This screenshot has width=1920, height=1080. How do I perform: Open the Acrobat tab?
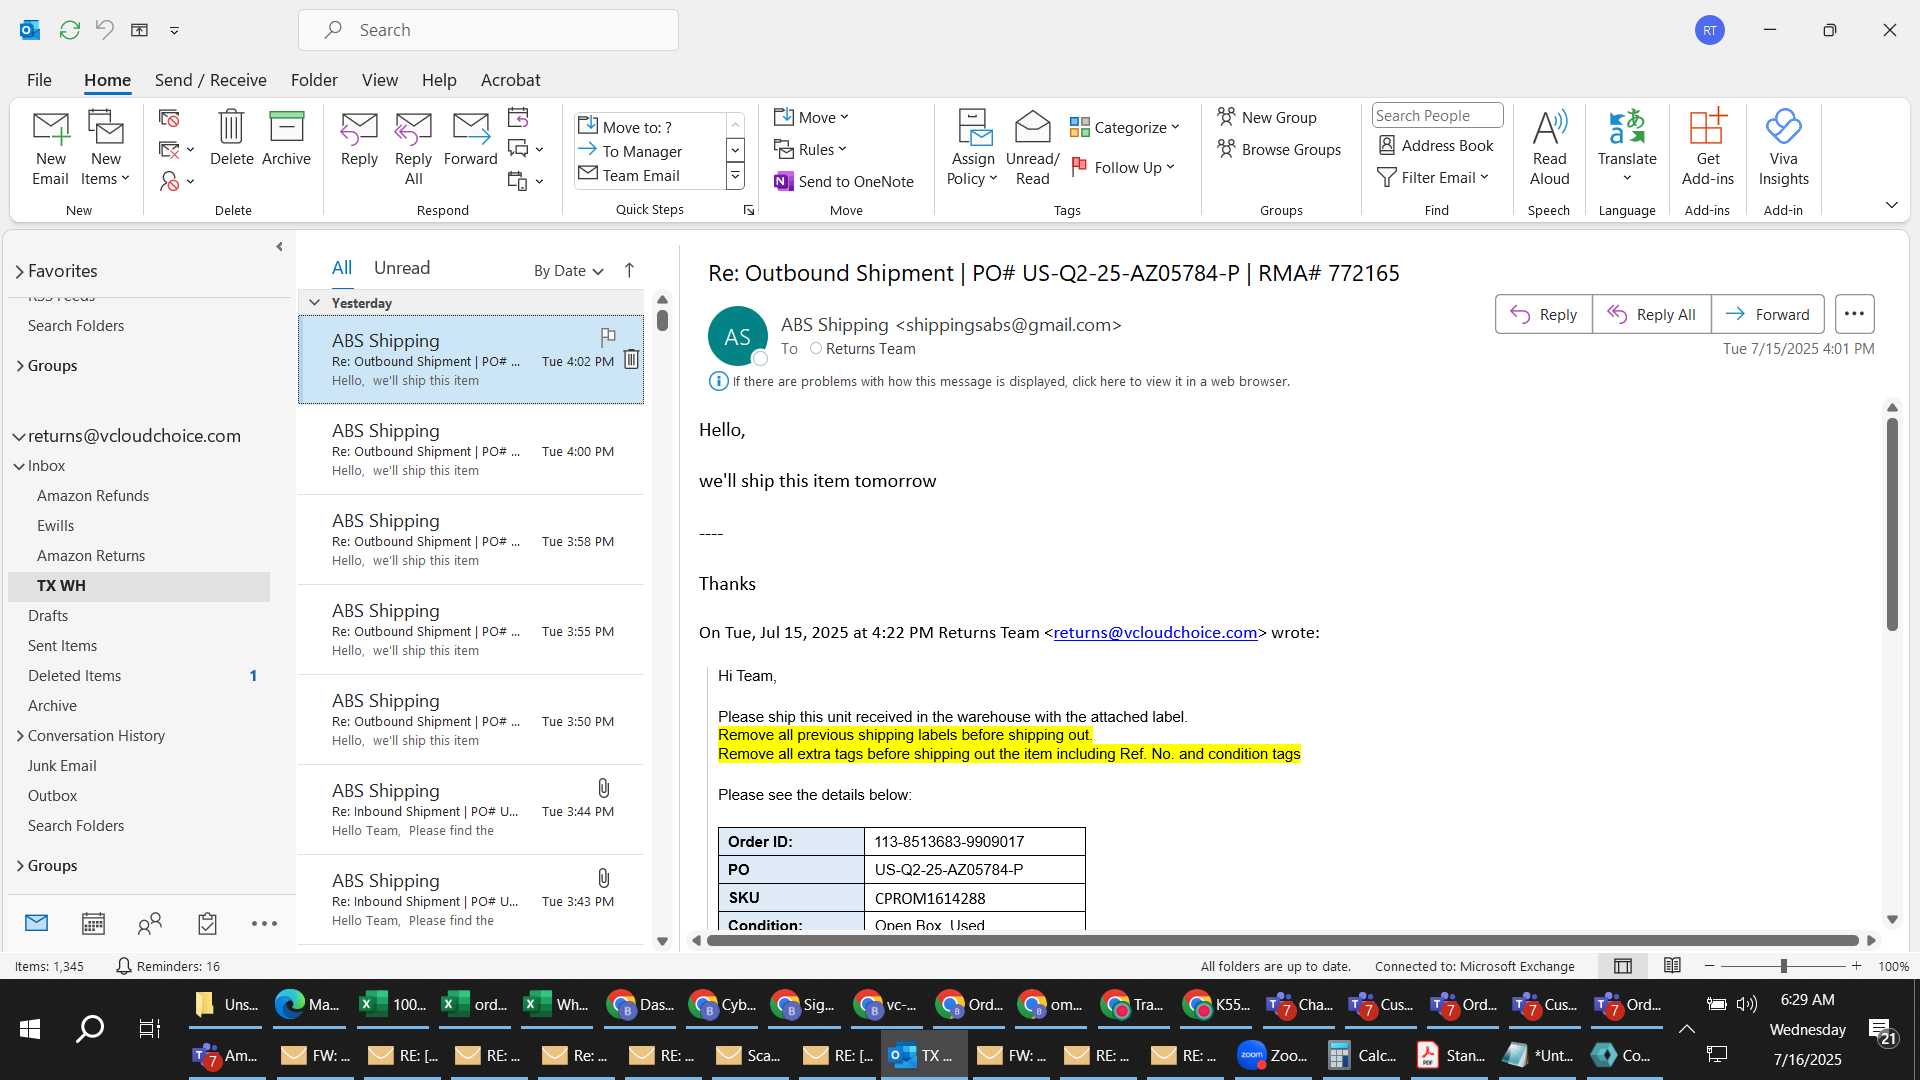point(510,80)
